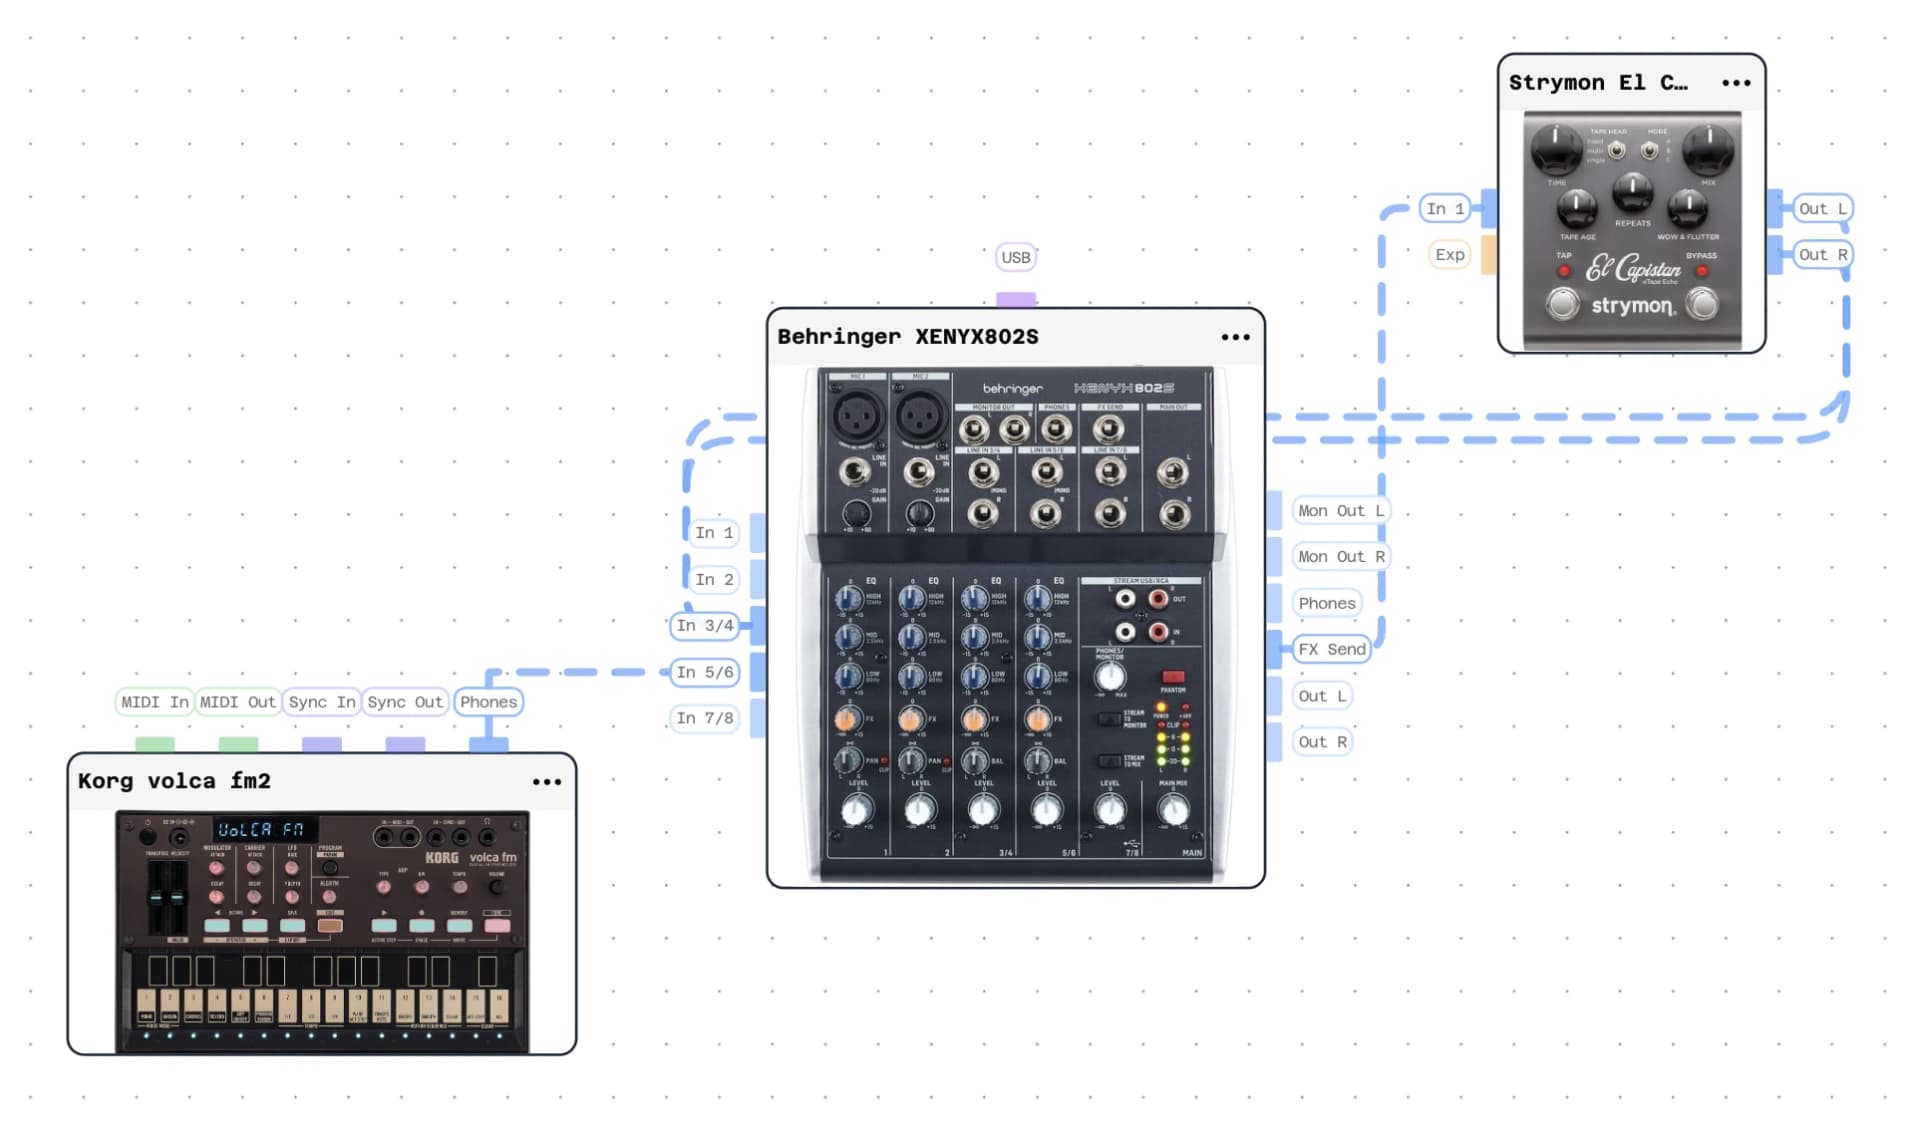The image size is (1920, 1142).
Task: Click the Korg volca fm2 device title
Action: (174, 781)
